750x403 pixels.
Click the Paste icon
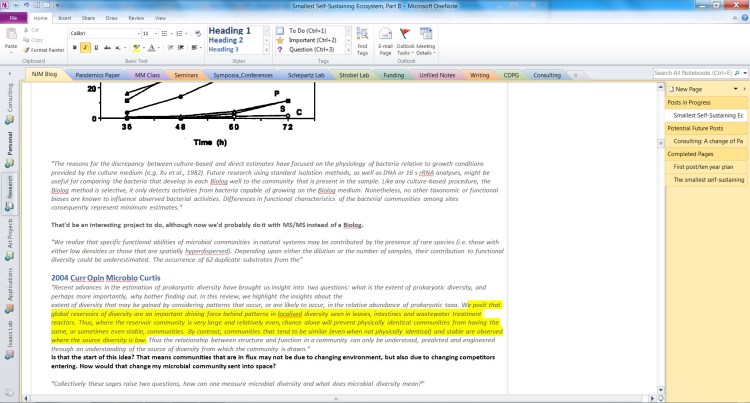tap(10, 38)
